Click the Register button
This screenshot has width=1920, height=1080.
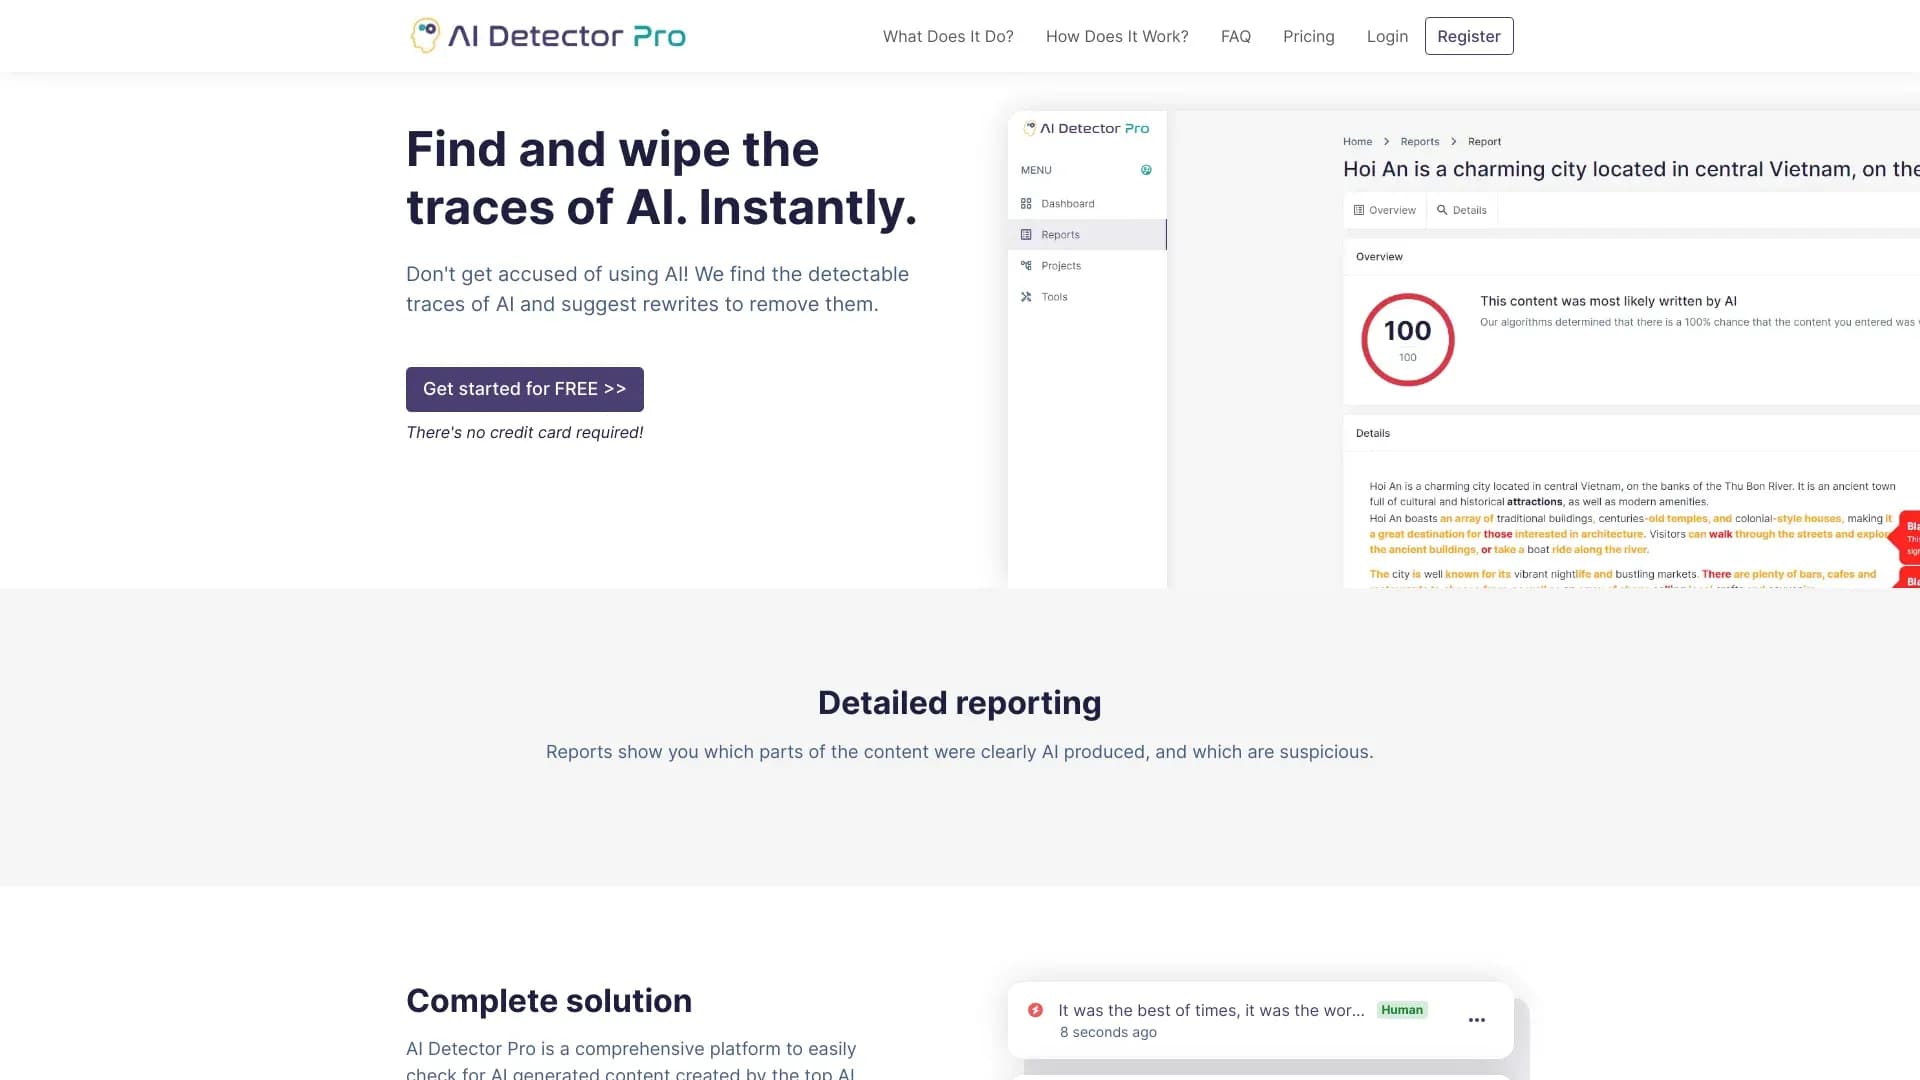(1469, 36)
